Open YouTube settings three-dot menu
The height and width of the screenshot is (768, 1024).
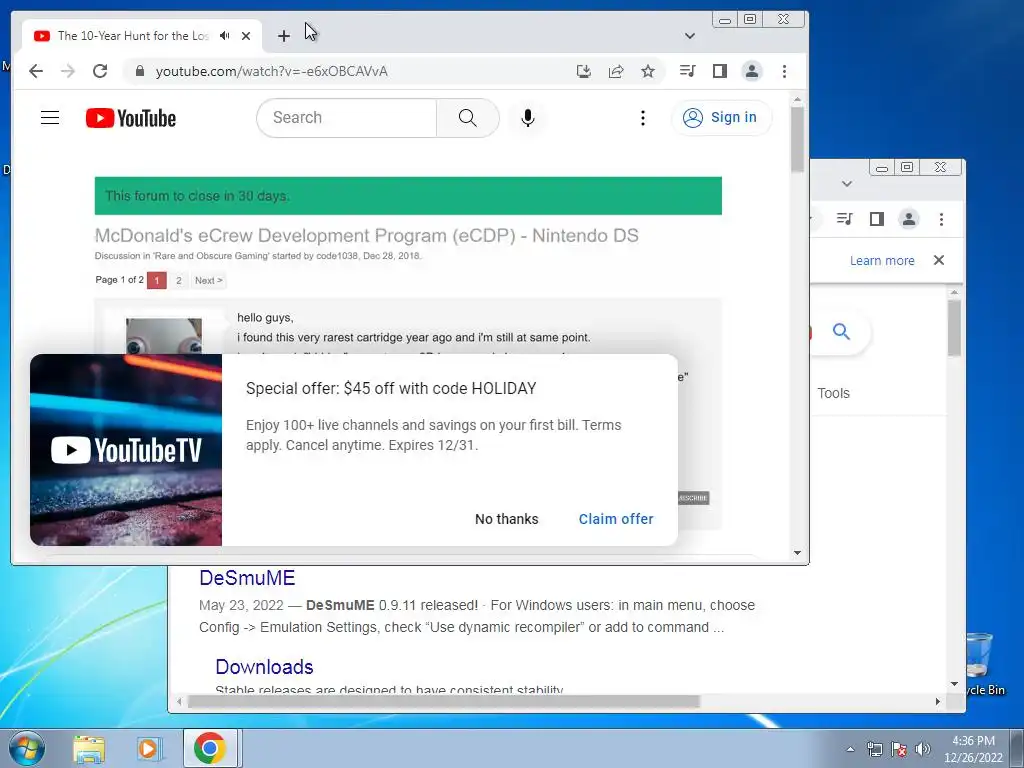pyautogui.click(x=643, y=118)
